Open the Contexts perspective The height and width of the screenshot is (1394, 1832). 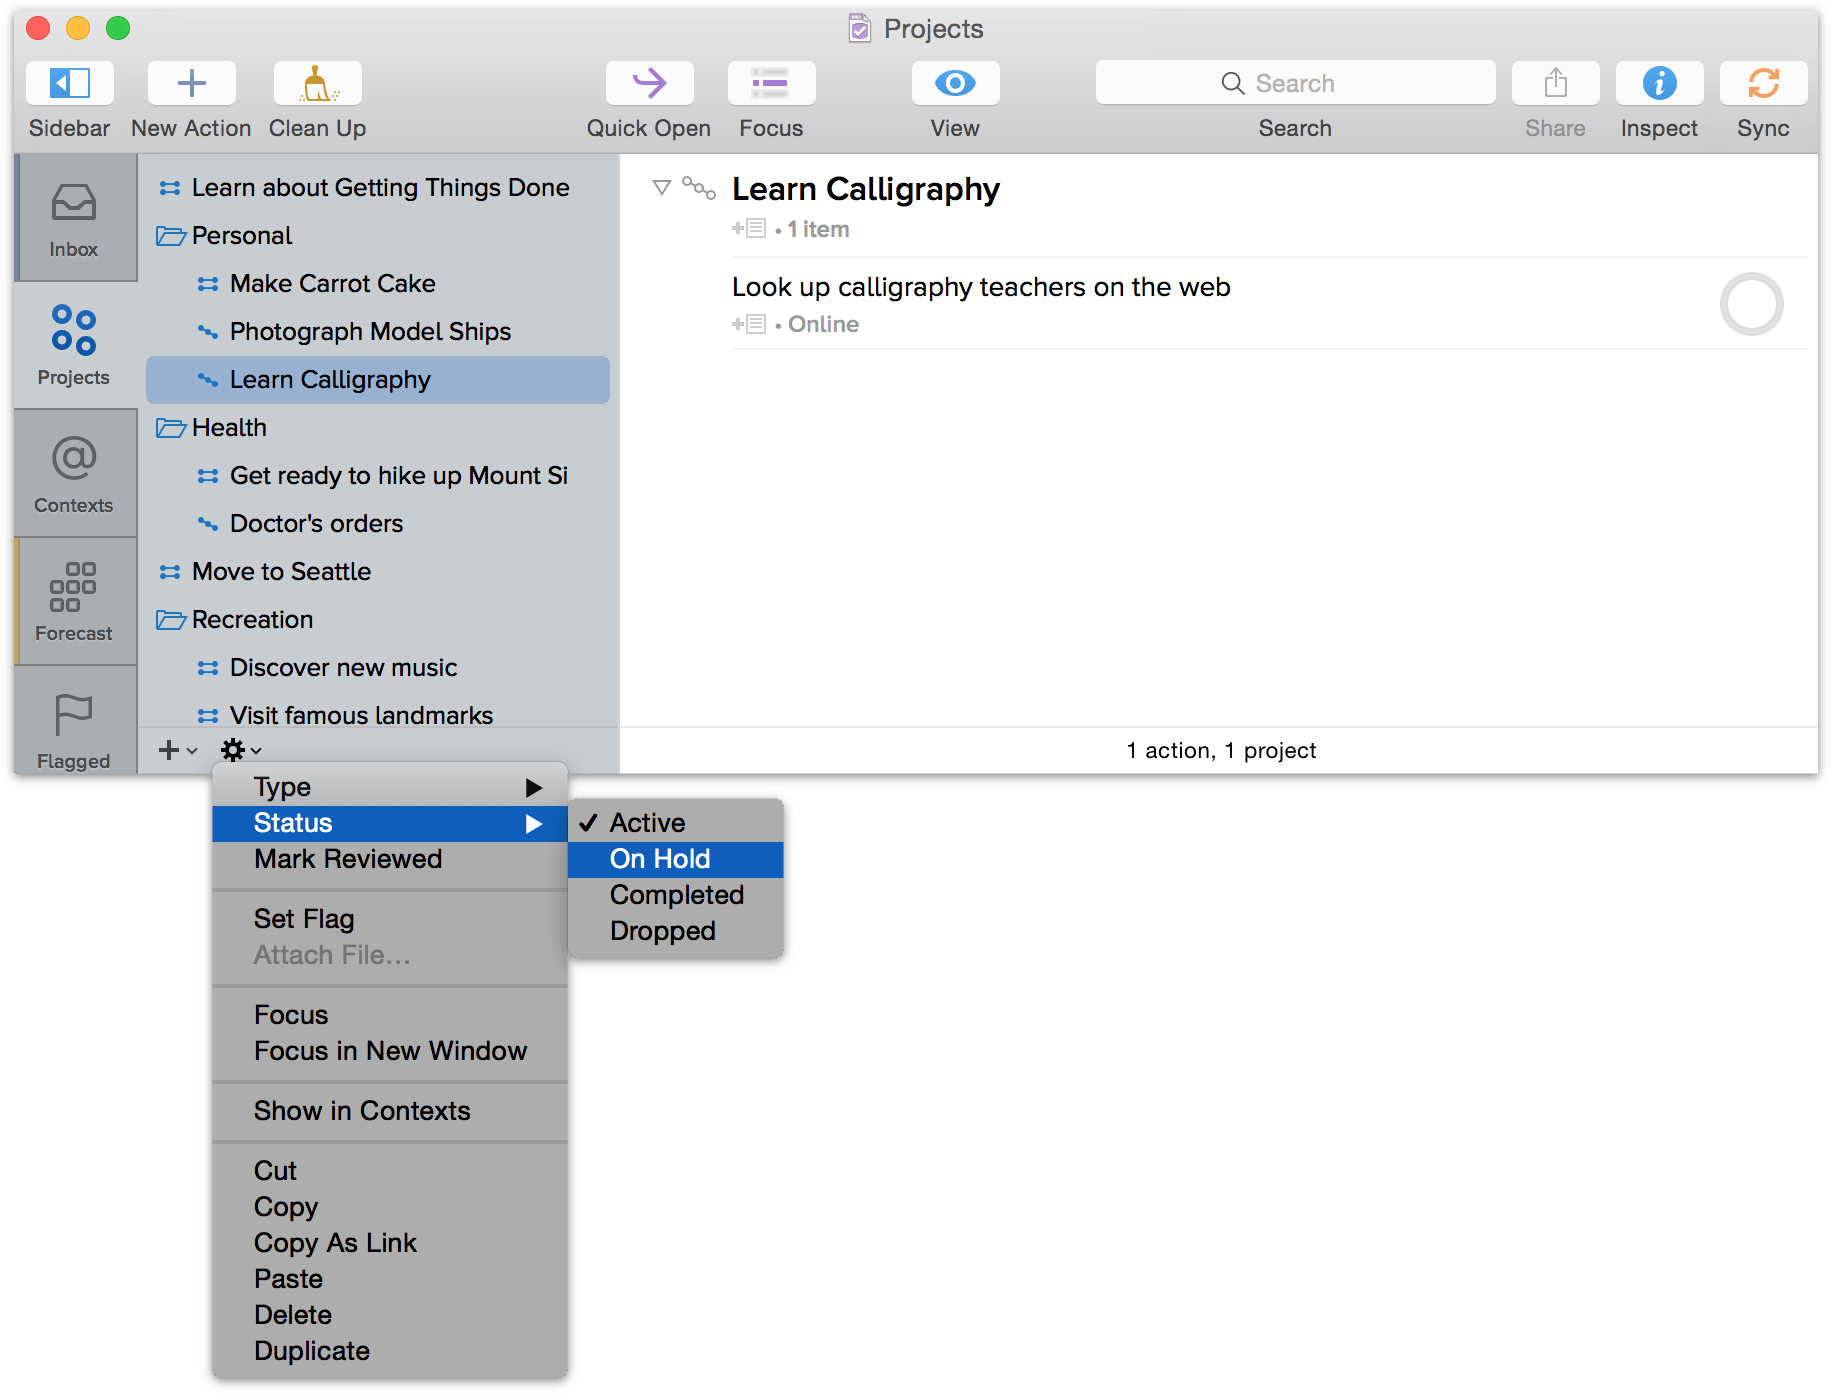(75, 473)
